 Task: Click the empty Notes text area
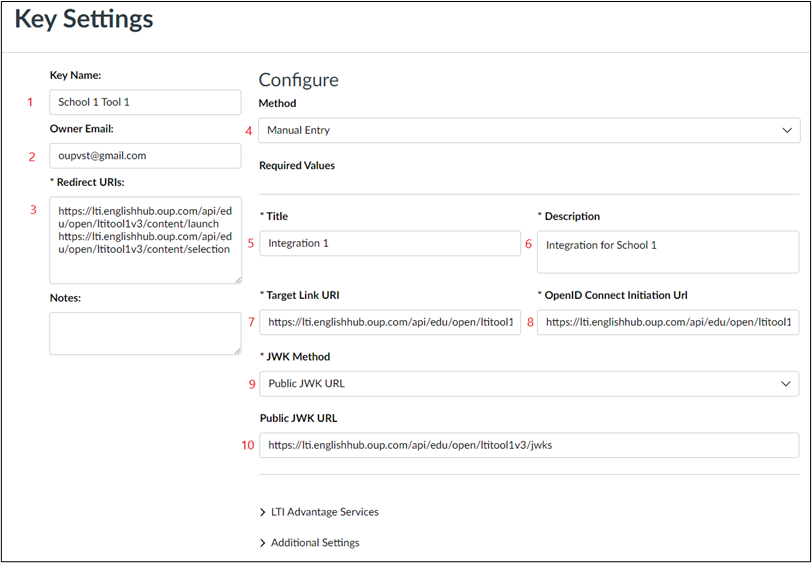click(x=145, y=333)
